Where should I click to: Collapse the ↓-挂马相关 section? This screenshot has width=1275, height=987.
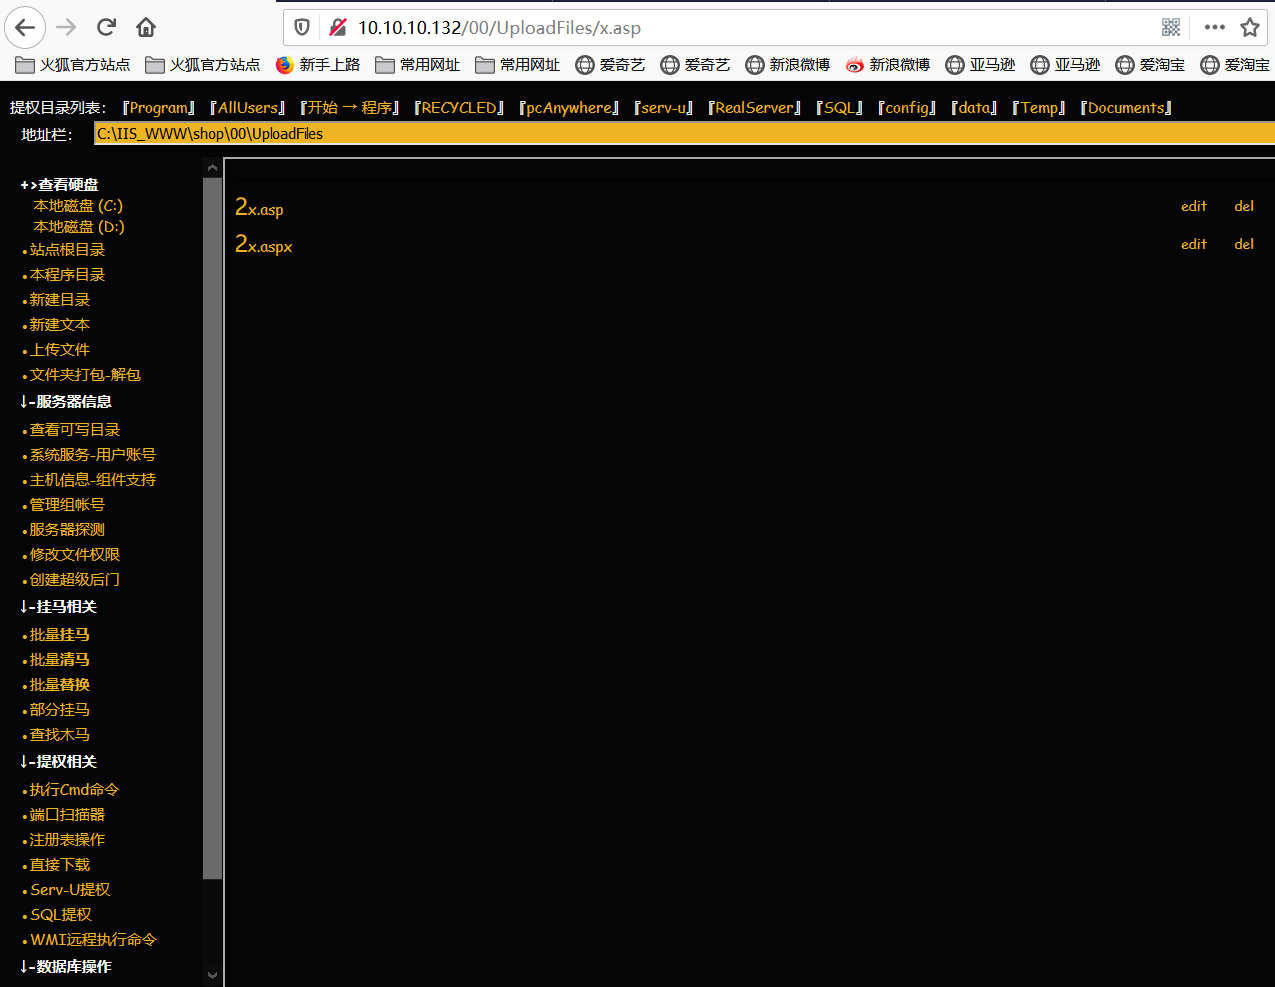(x=58, y=607)
